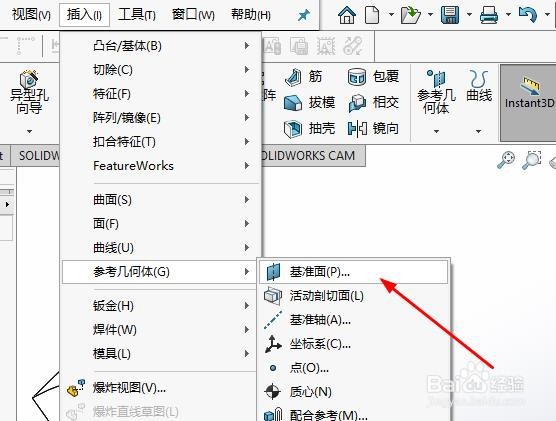
Task: Open the 窗口(W) menu
Action: [193, 15]
